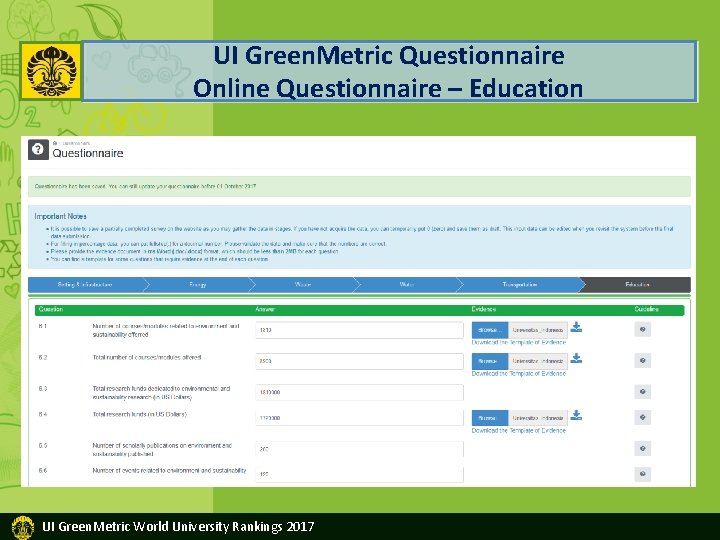Viewport: 720px width, 540px height.
Task: Click 'Total number of courses/modules offered' question text
Action: click(147, 357)
